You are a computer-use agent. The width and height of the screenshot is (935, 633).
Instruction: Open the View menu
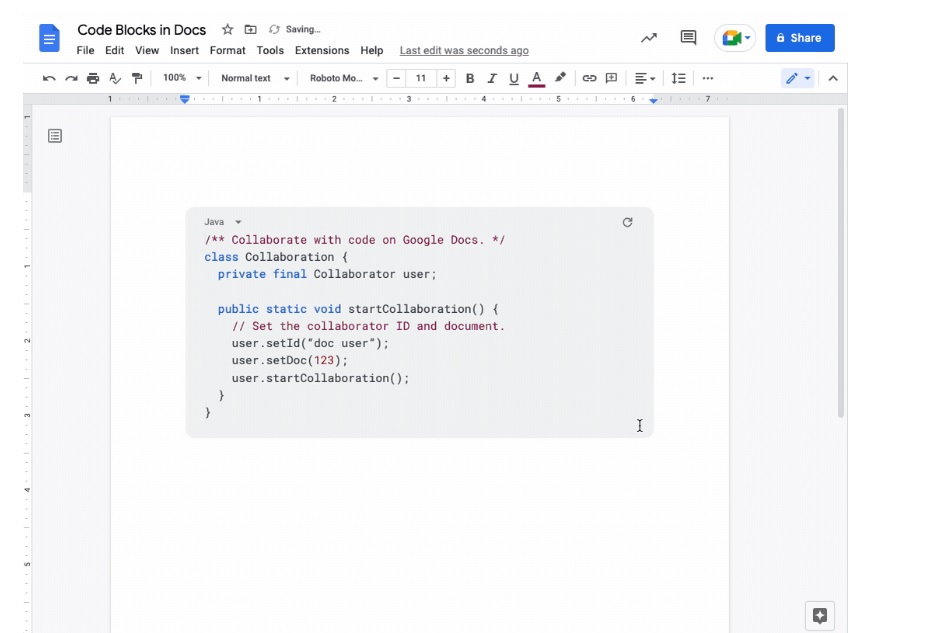pos(147,51)
